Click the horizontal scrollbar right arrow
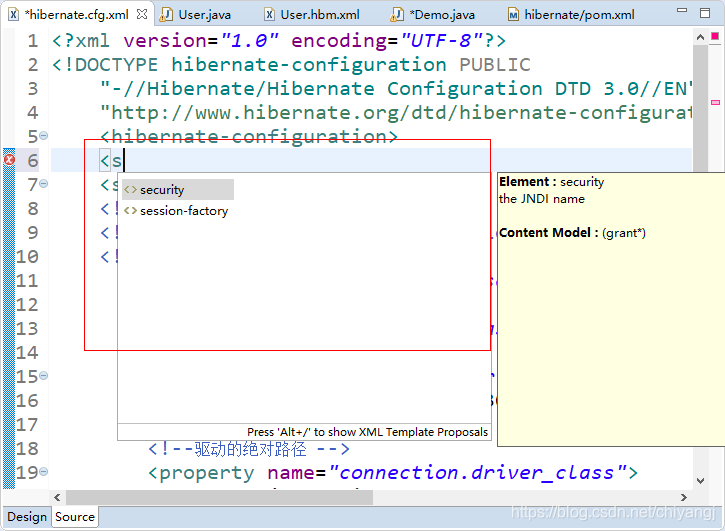 (684, 498)
